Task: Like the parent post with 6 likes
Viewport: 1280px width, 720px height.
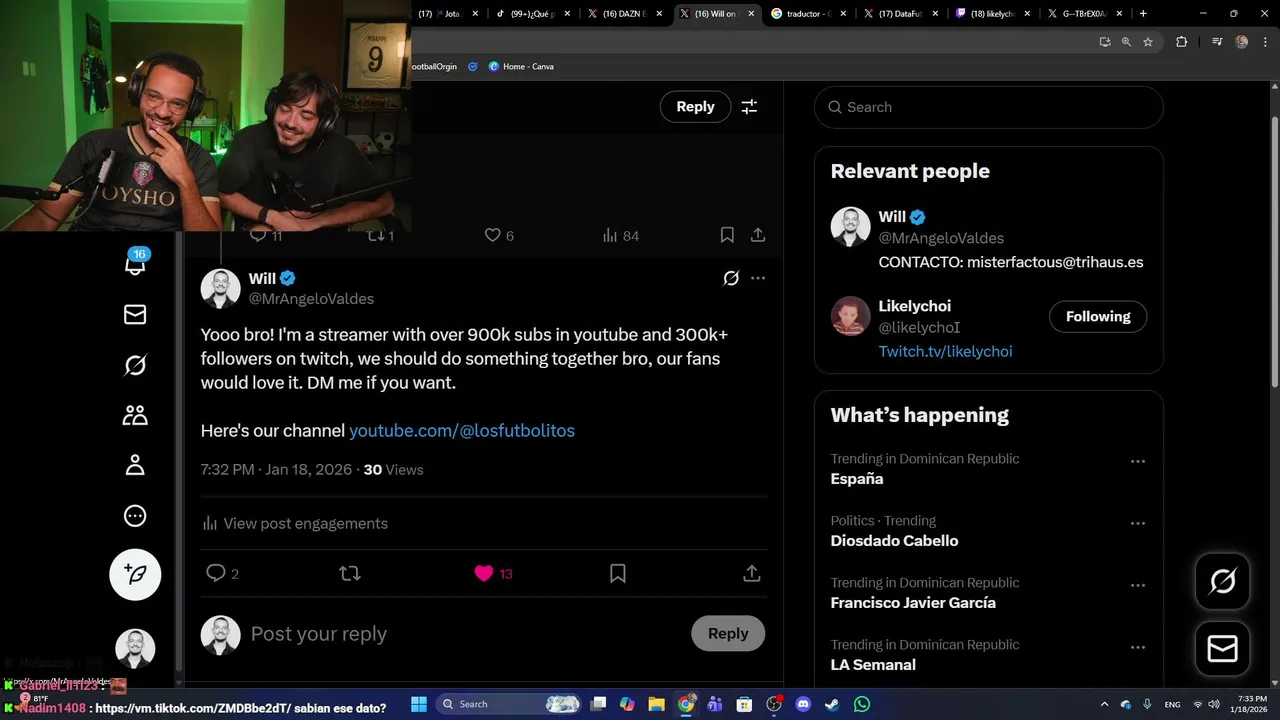Action: click(x=492, y=235)
